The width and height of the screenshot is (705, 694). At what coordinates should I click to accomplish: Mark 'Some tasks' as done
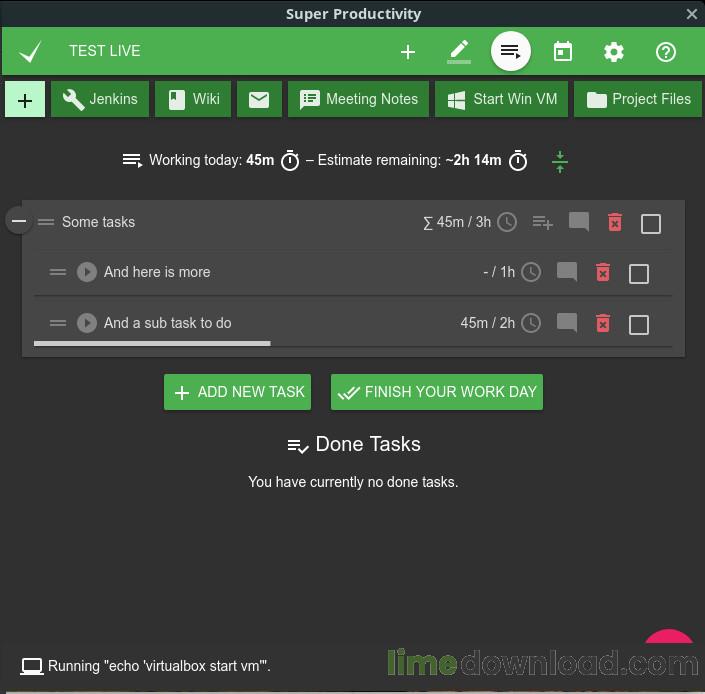tap(651, 223)
